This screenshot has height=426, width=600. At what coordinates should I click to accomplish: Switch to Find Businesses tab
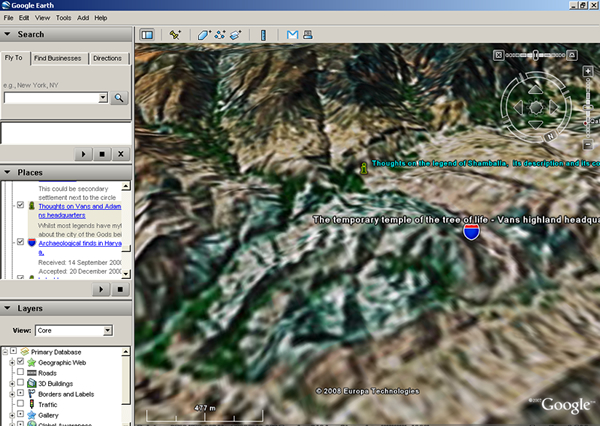pos(58,59)
